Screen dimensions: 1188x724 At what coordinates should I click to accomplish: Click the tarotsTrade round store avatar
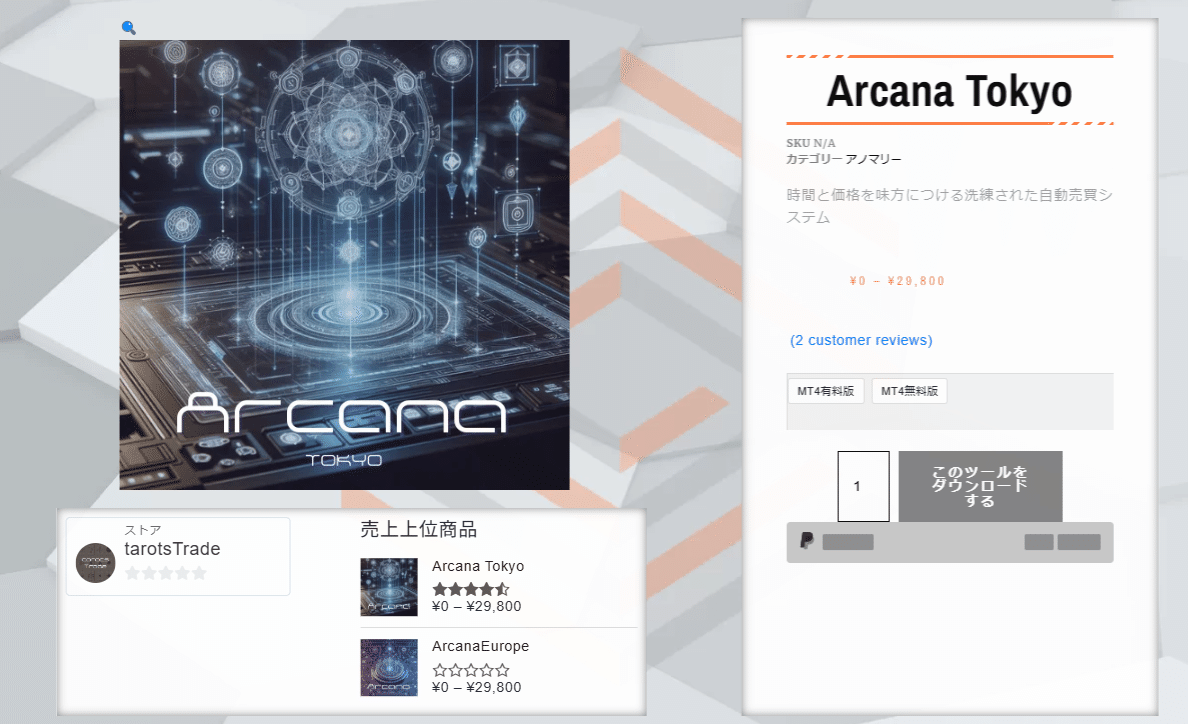point(95,563)
